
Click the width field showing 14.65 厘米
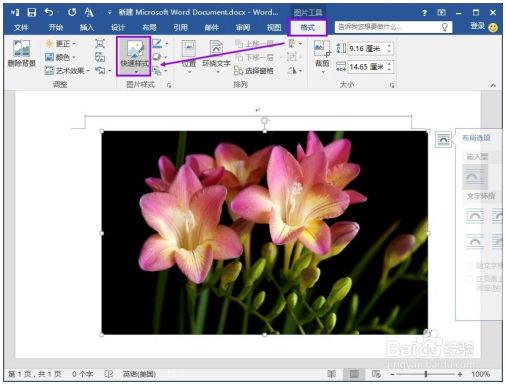366,67
